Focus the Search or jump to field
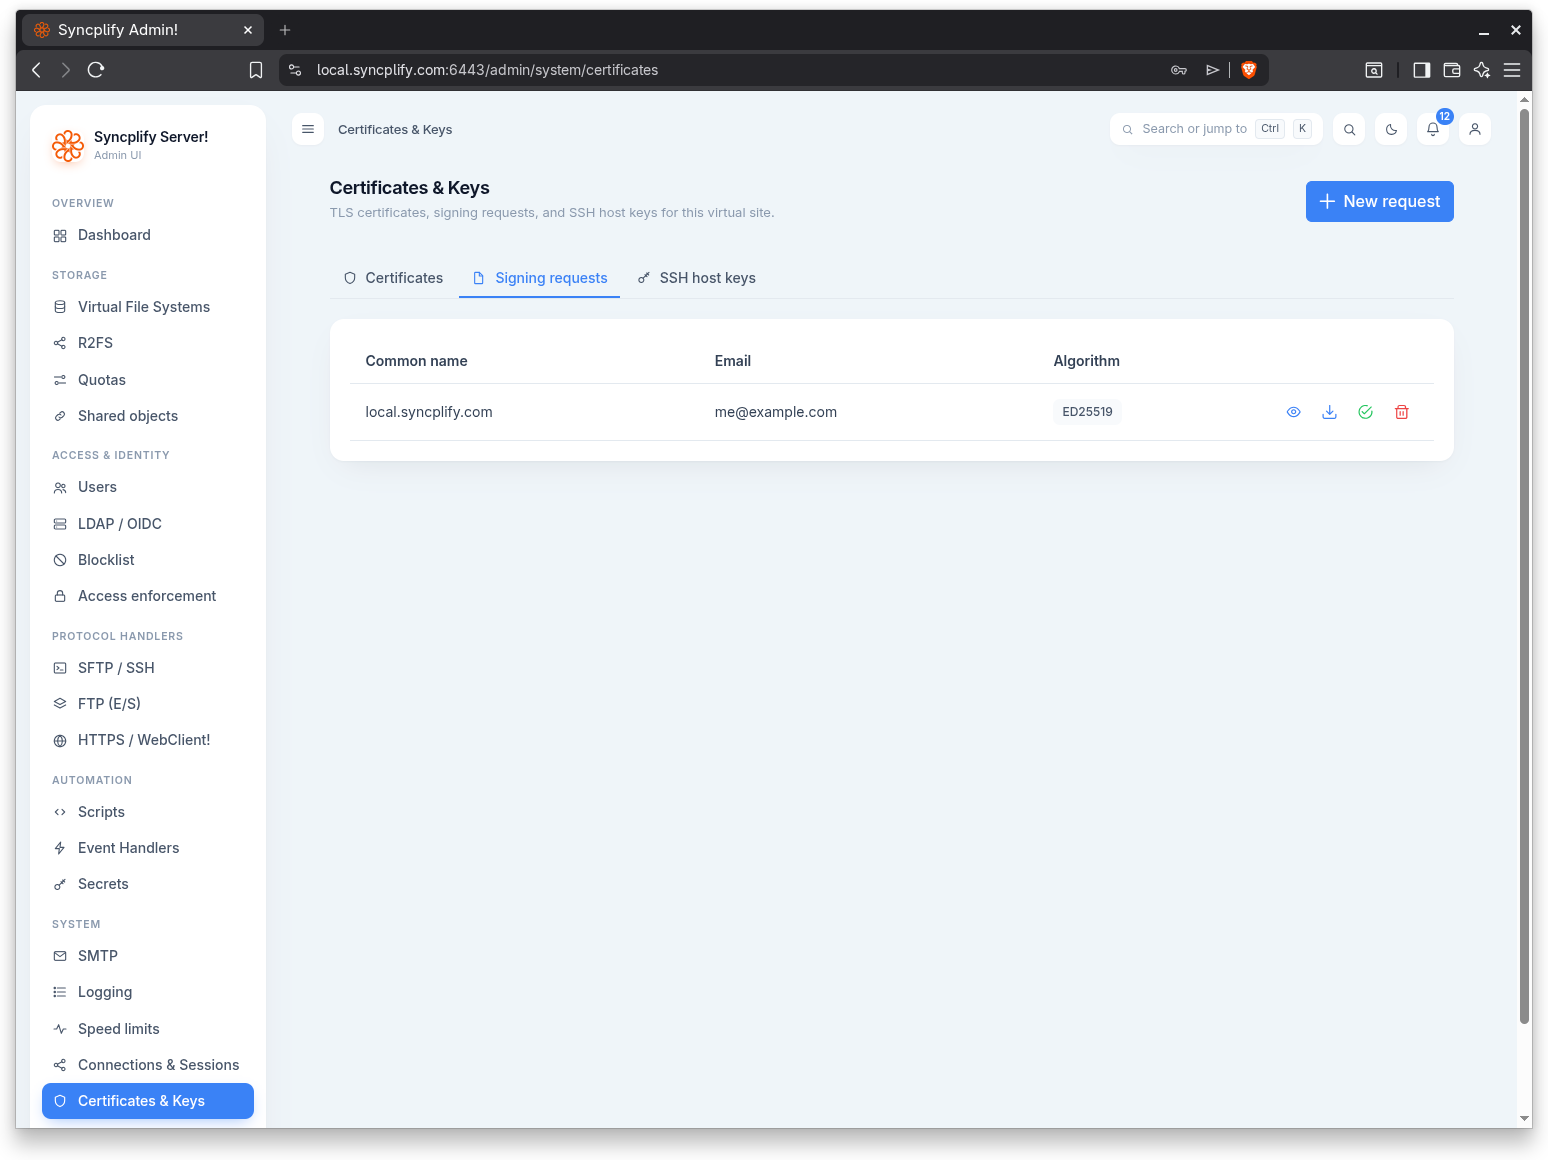The width and height of the screenshot is (1548, 1160). 1216,129
